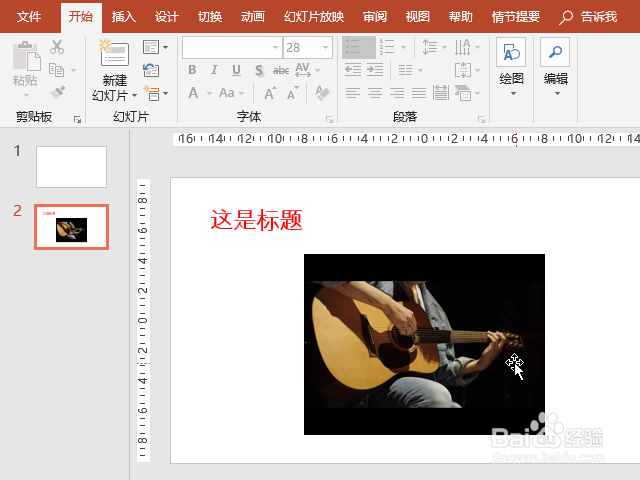Viewport: 640px width, 480px height.
Task: Click the Align Text vertical icon
Action: pos(463,70)
